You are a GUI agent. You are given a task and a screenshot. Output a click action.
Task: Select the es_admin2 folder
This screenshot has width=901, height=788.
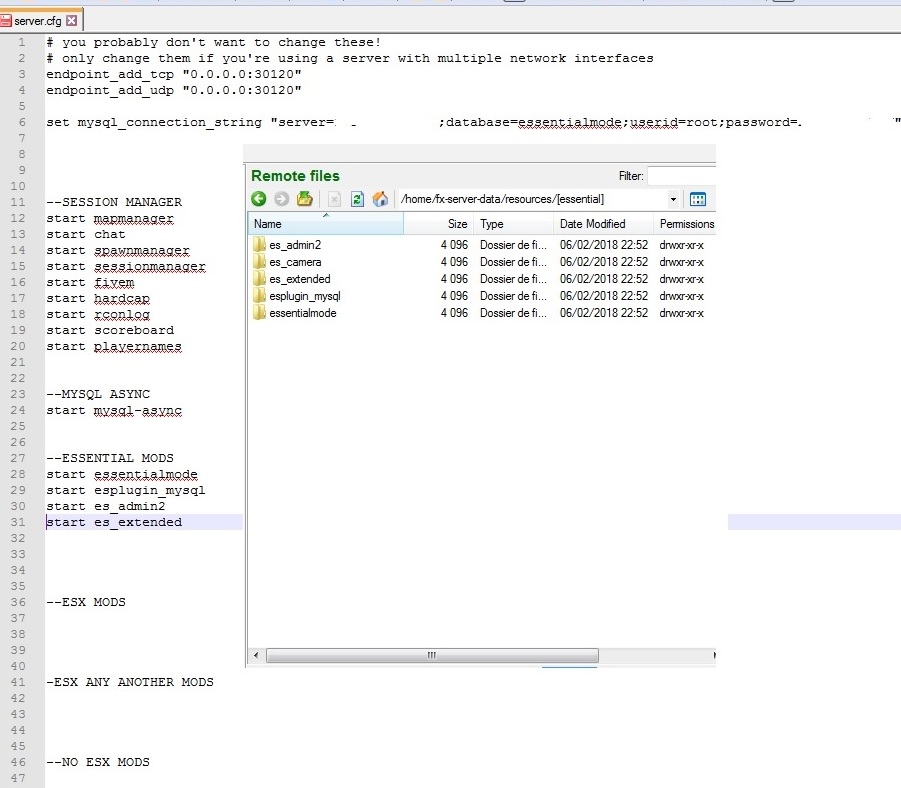click(x=295, y=245)
